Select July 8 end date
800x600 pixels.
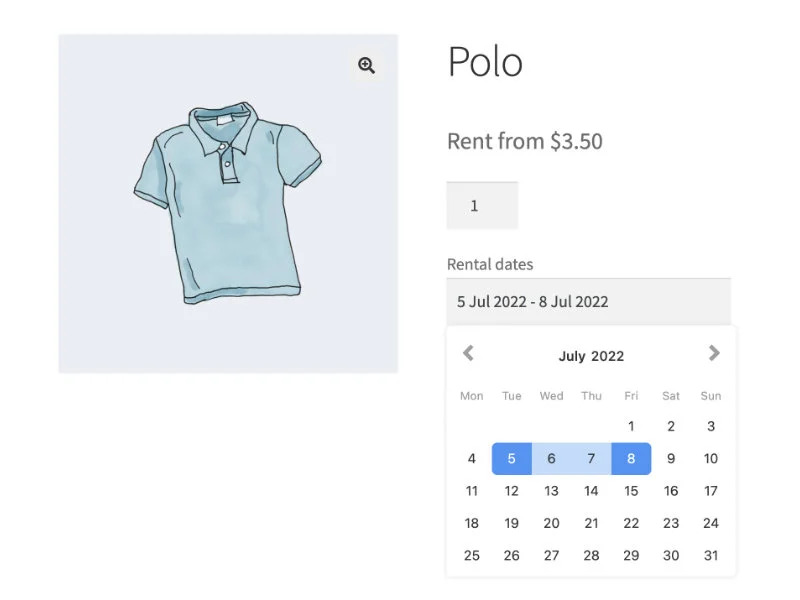pyautogui.click(x=631, y=459)
